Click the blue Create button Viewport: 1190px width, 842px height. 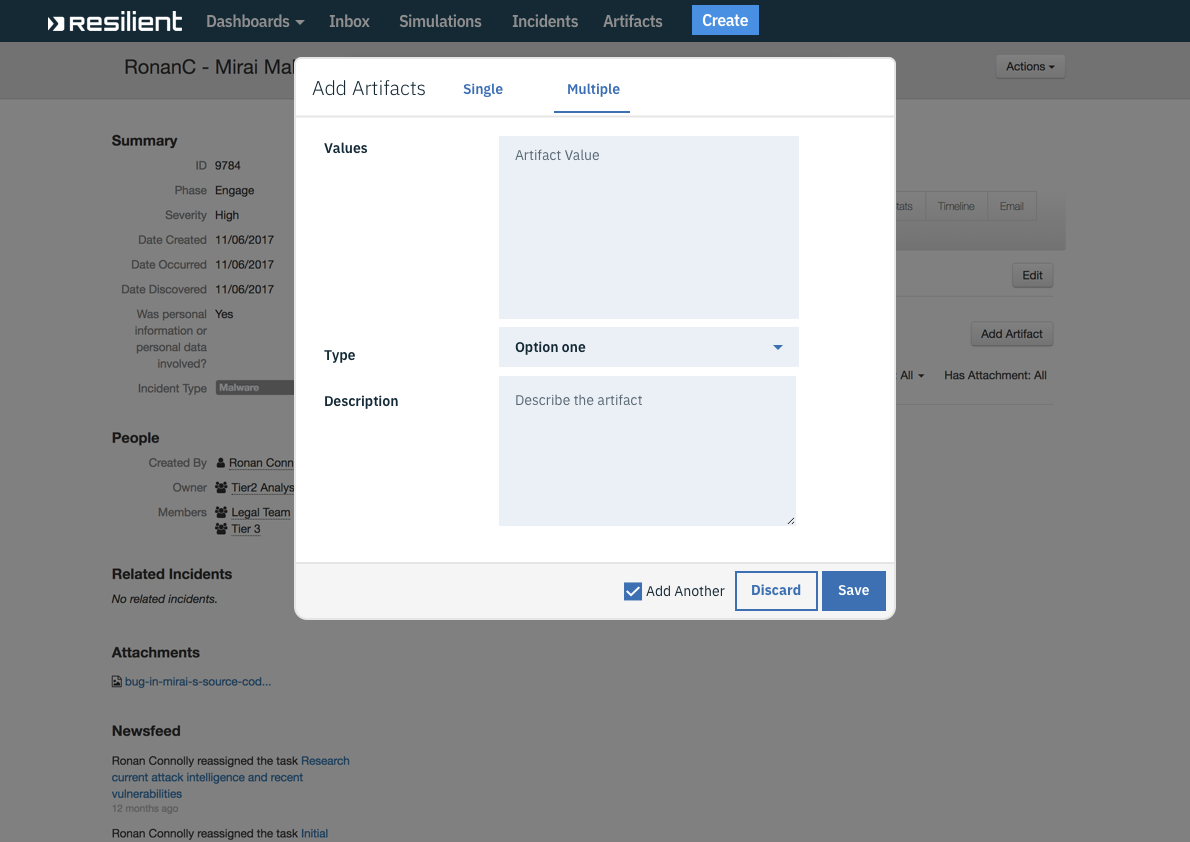click(725, 20)
